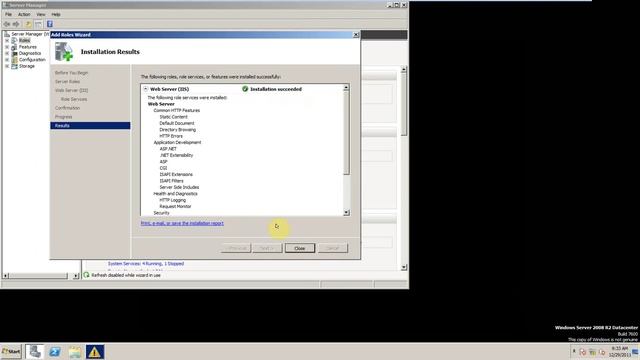
Task: Click the Refresh icon in status bar
Action: click(x=87, y=275)
